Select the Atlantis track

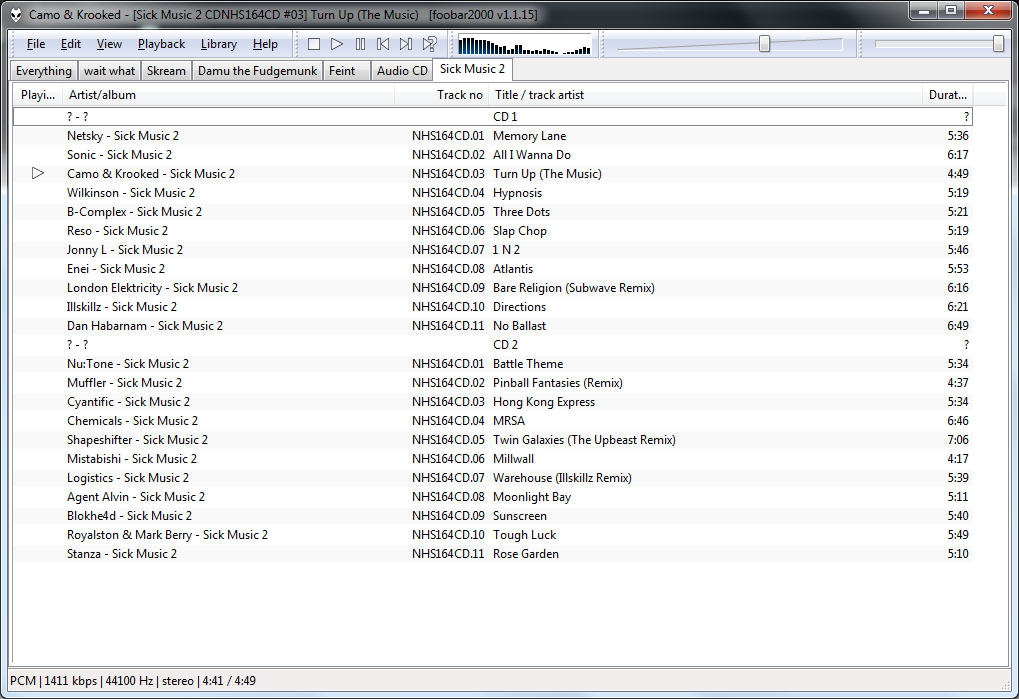coord(493,269)
